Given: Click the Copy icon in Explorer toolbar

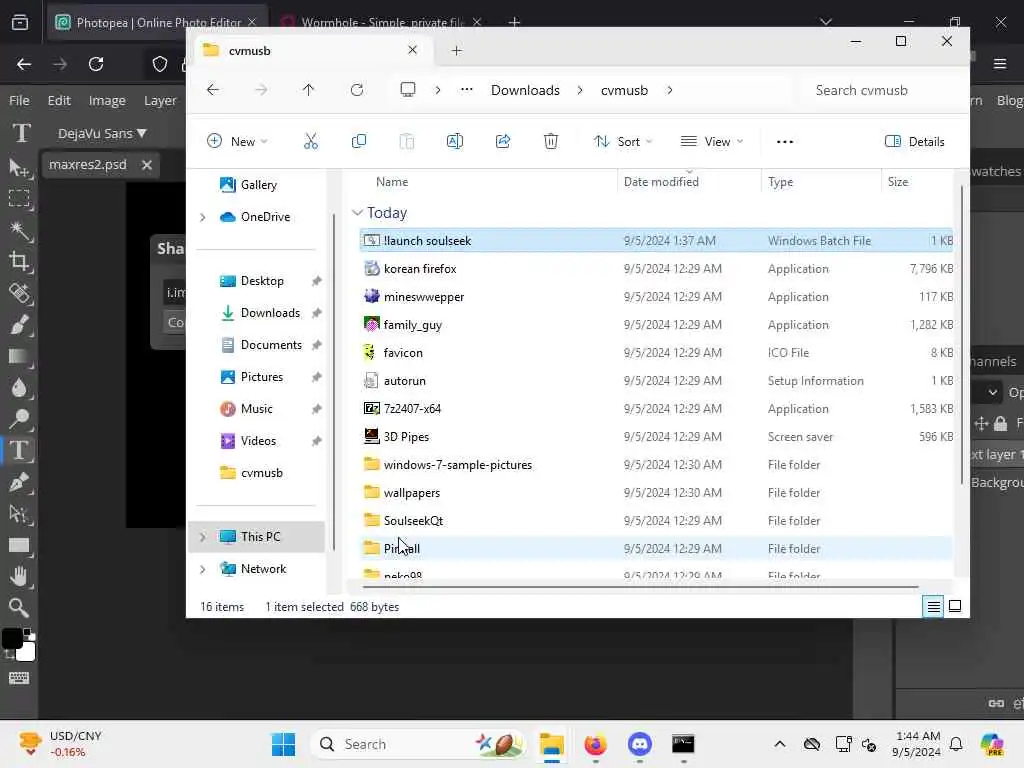Looking at the screenshot, I should point(359,141).
